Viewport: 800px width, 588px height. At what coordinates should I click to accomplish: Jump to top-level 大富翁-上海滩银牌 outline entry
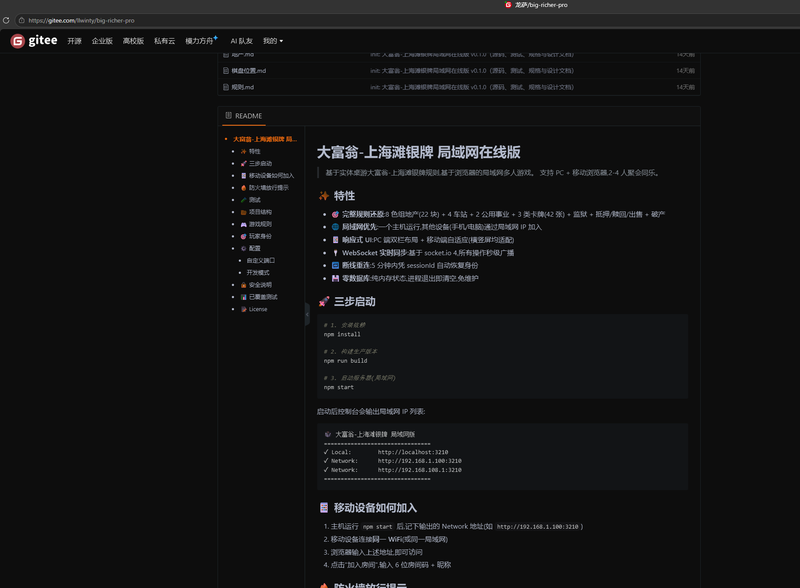265,139
